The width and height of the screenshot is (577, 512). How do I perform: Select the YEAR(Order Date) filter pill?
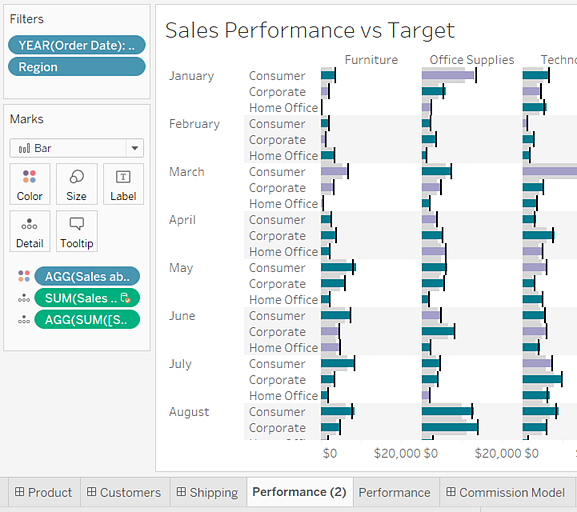pos(77,45)
